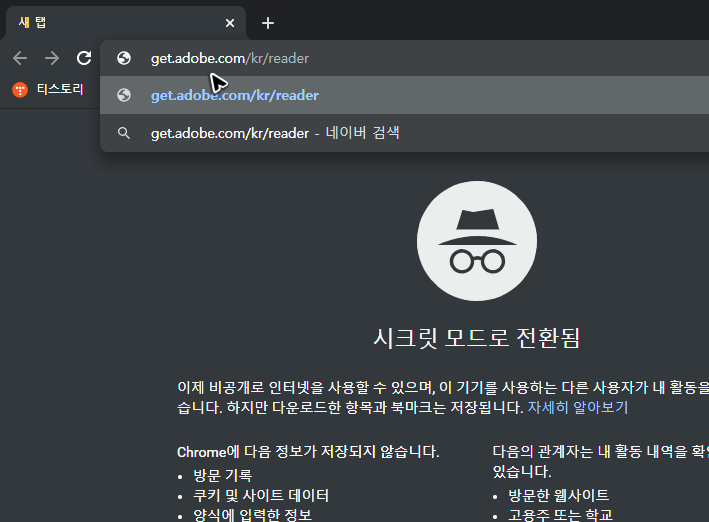Click the forward navigation arrow
The width and height of the screenshot is (709, 522).
tap(52, 58)
